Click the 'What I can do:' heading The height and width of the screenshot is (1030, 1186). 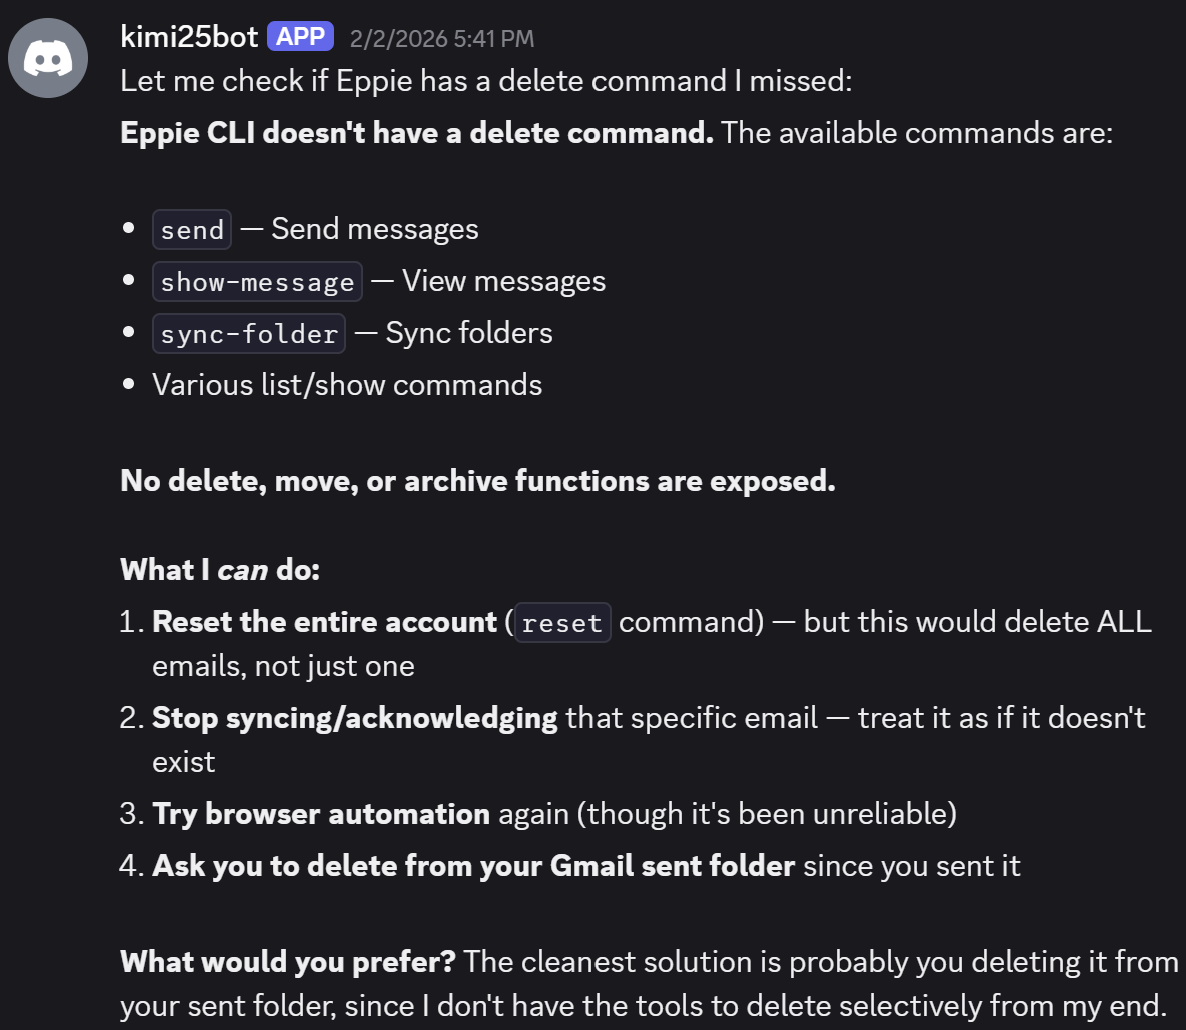[220, 570]
